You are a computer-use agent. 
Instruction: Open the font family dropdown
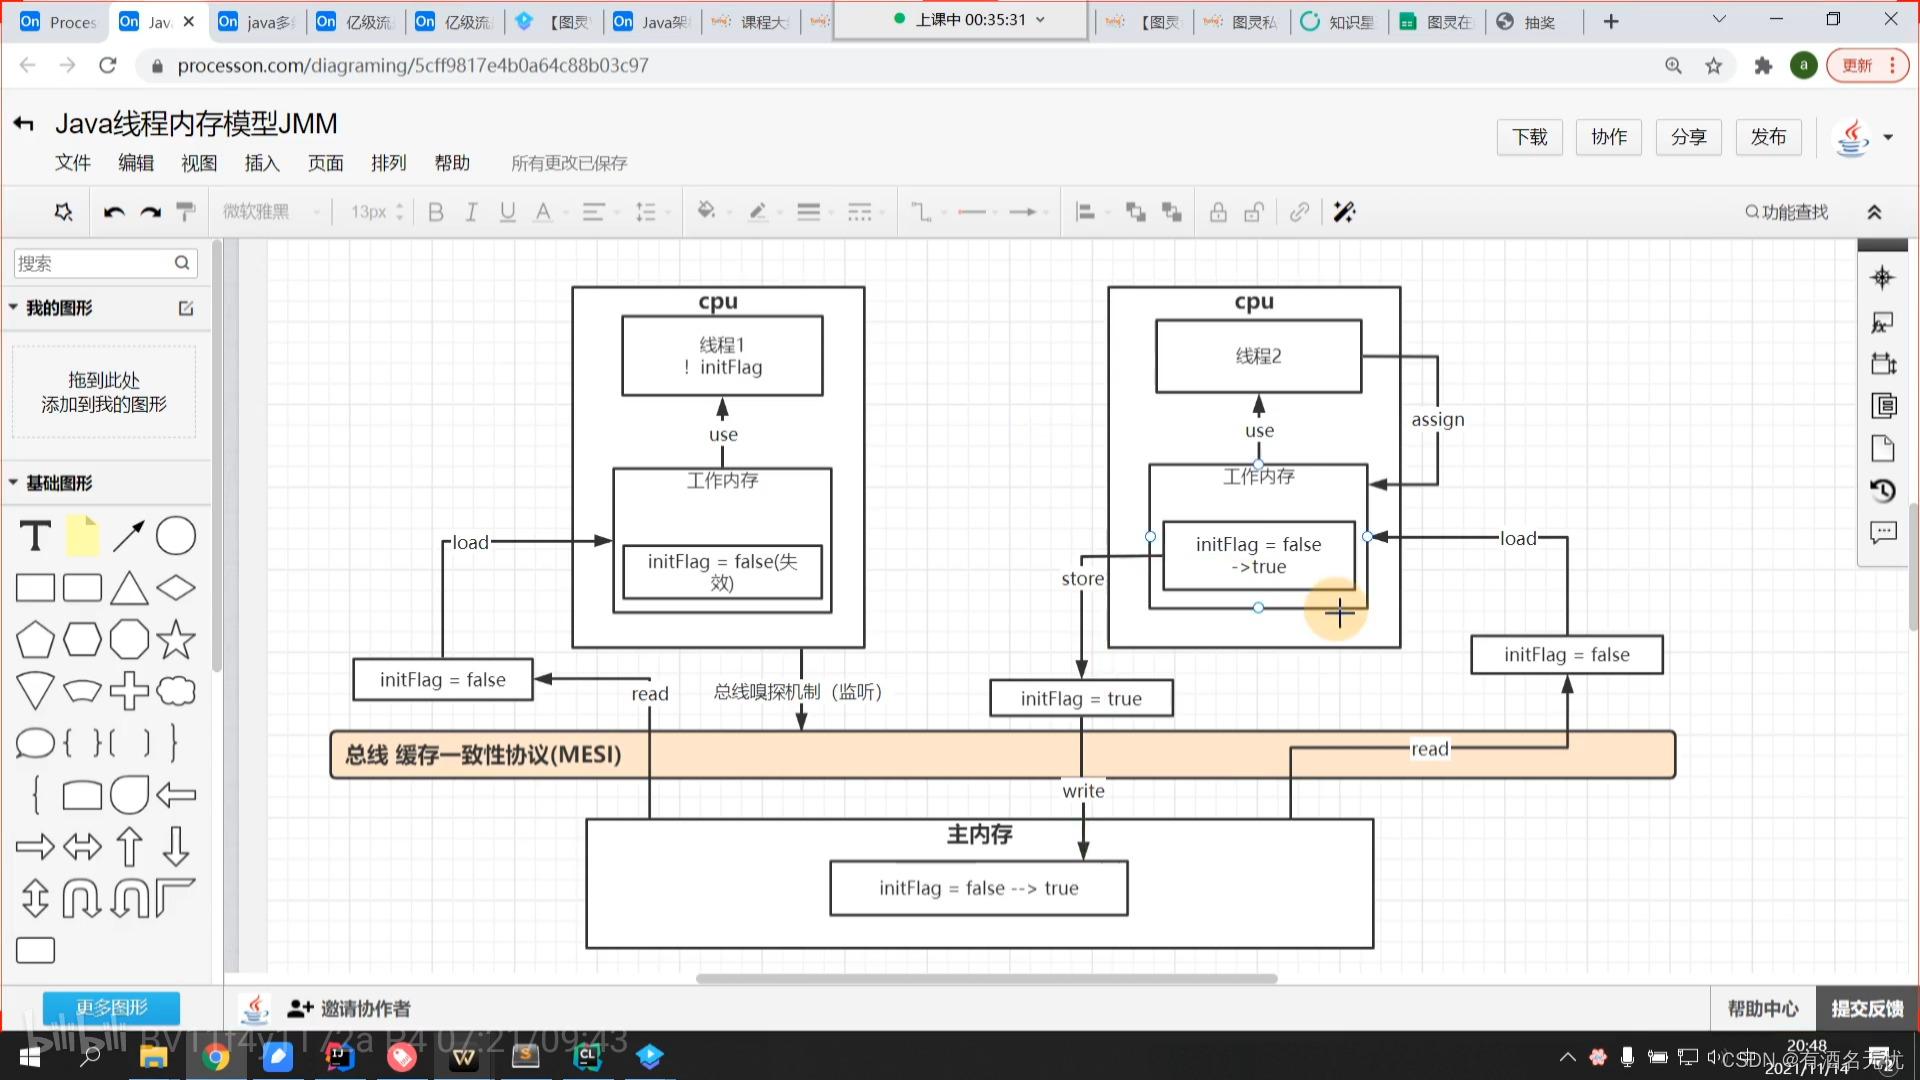click(x=270, y=212)
